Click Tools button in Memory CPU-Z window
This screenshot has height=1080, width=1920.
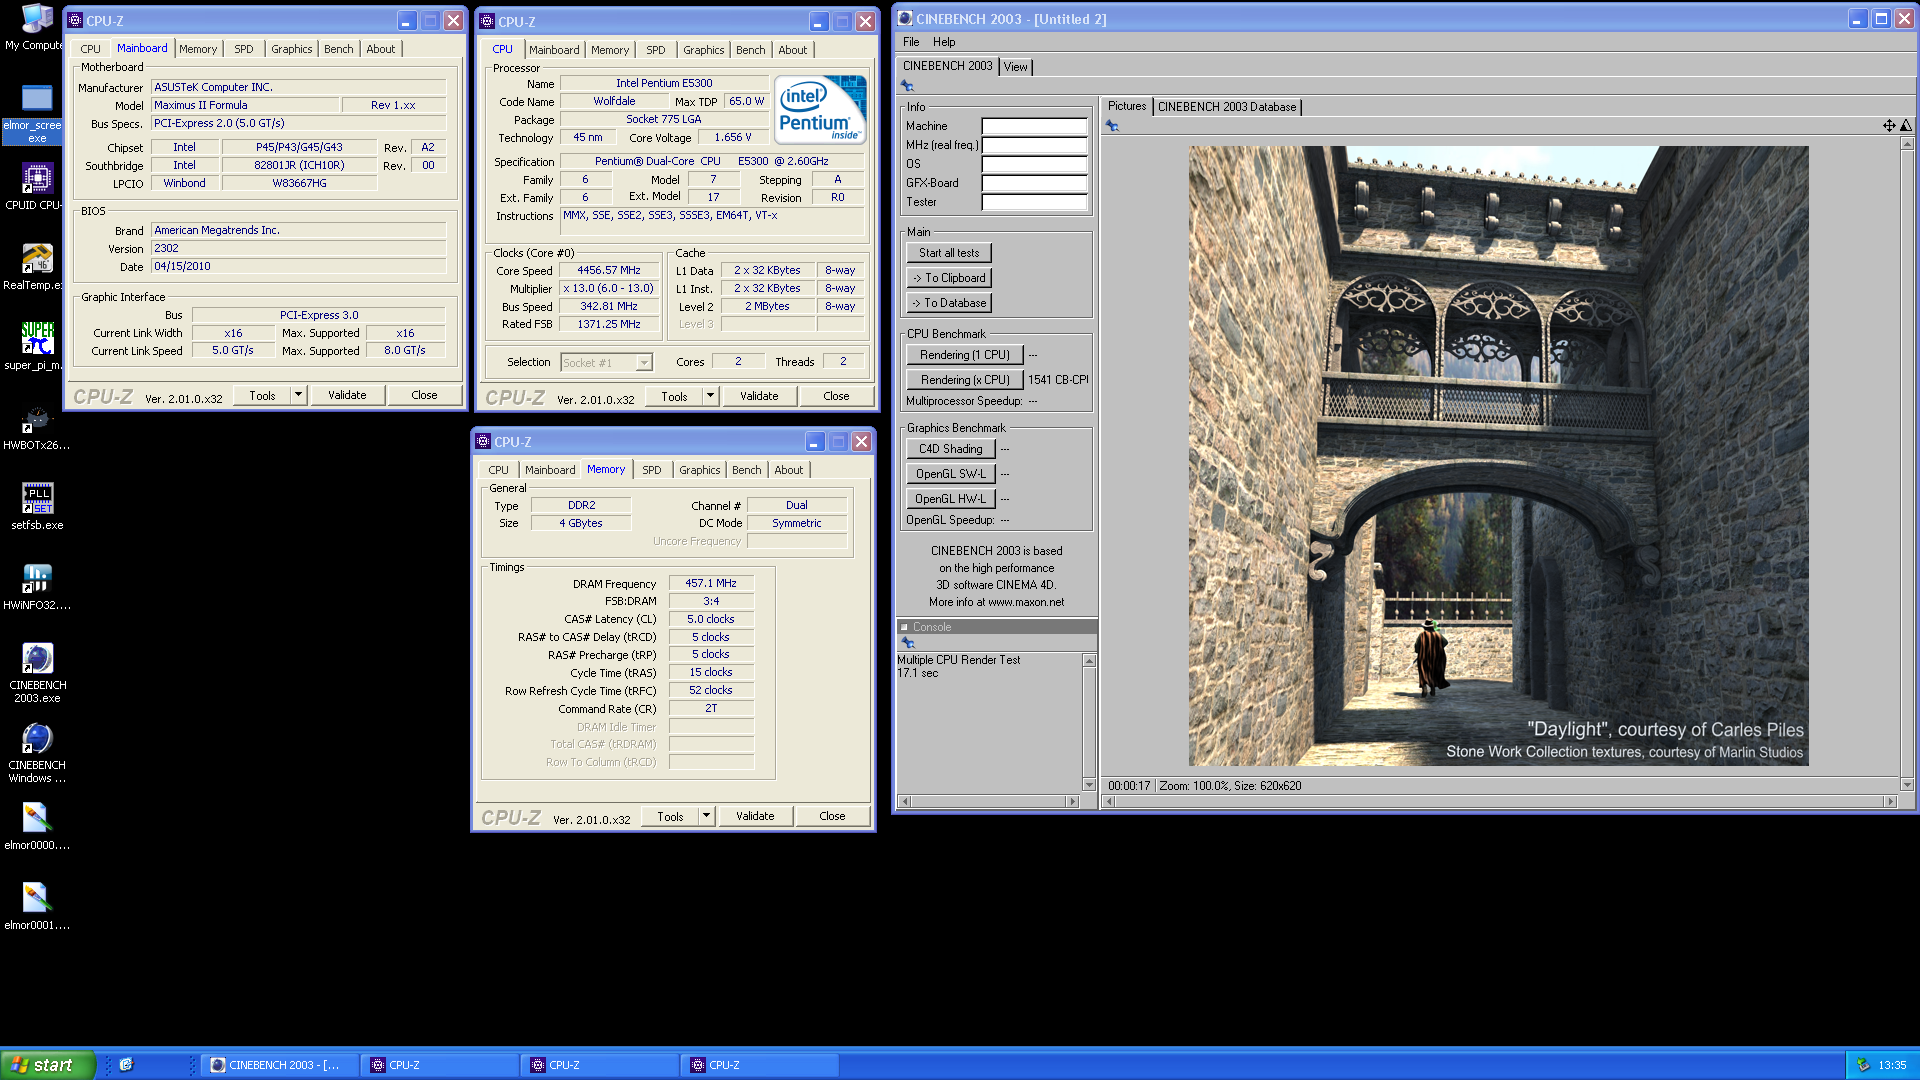670,816
